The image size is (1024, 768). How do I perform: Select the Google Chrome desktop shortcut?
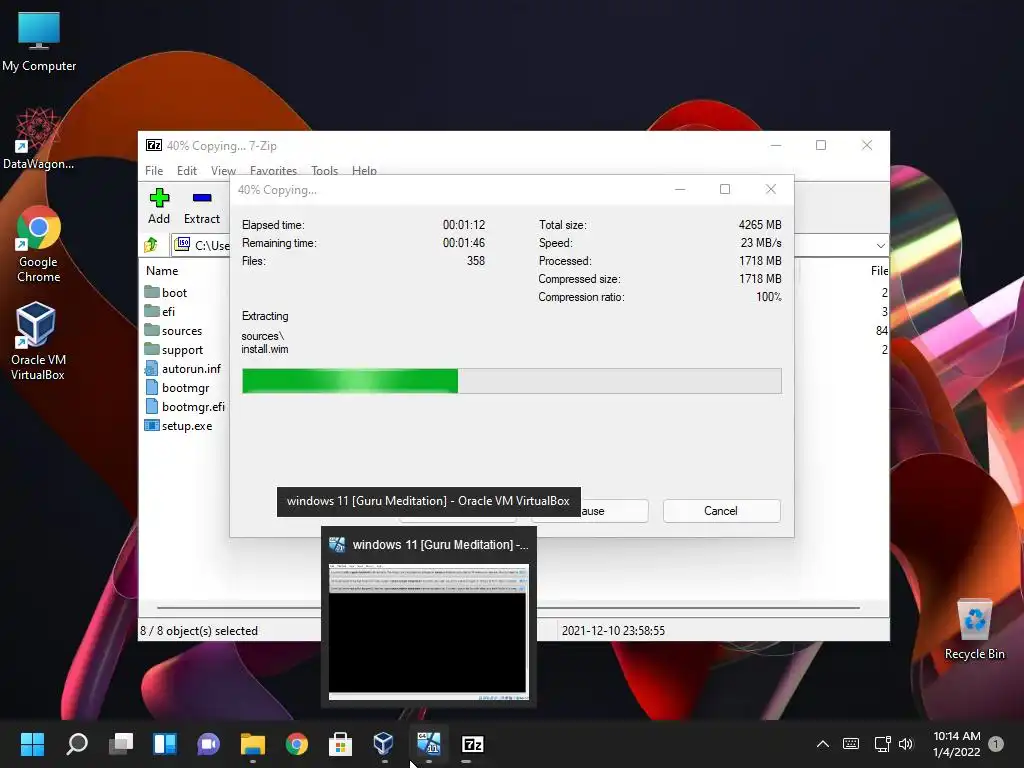point(39,244)
